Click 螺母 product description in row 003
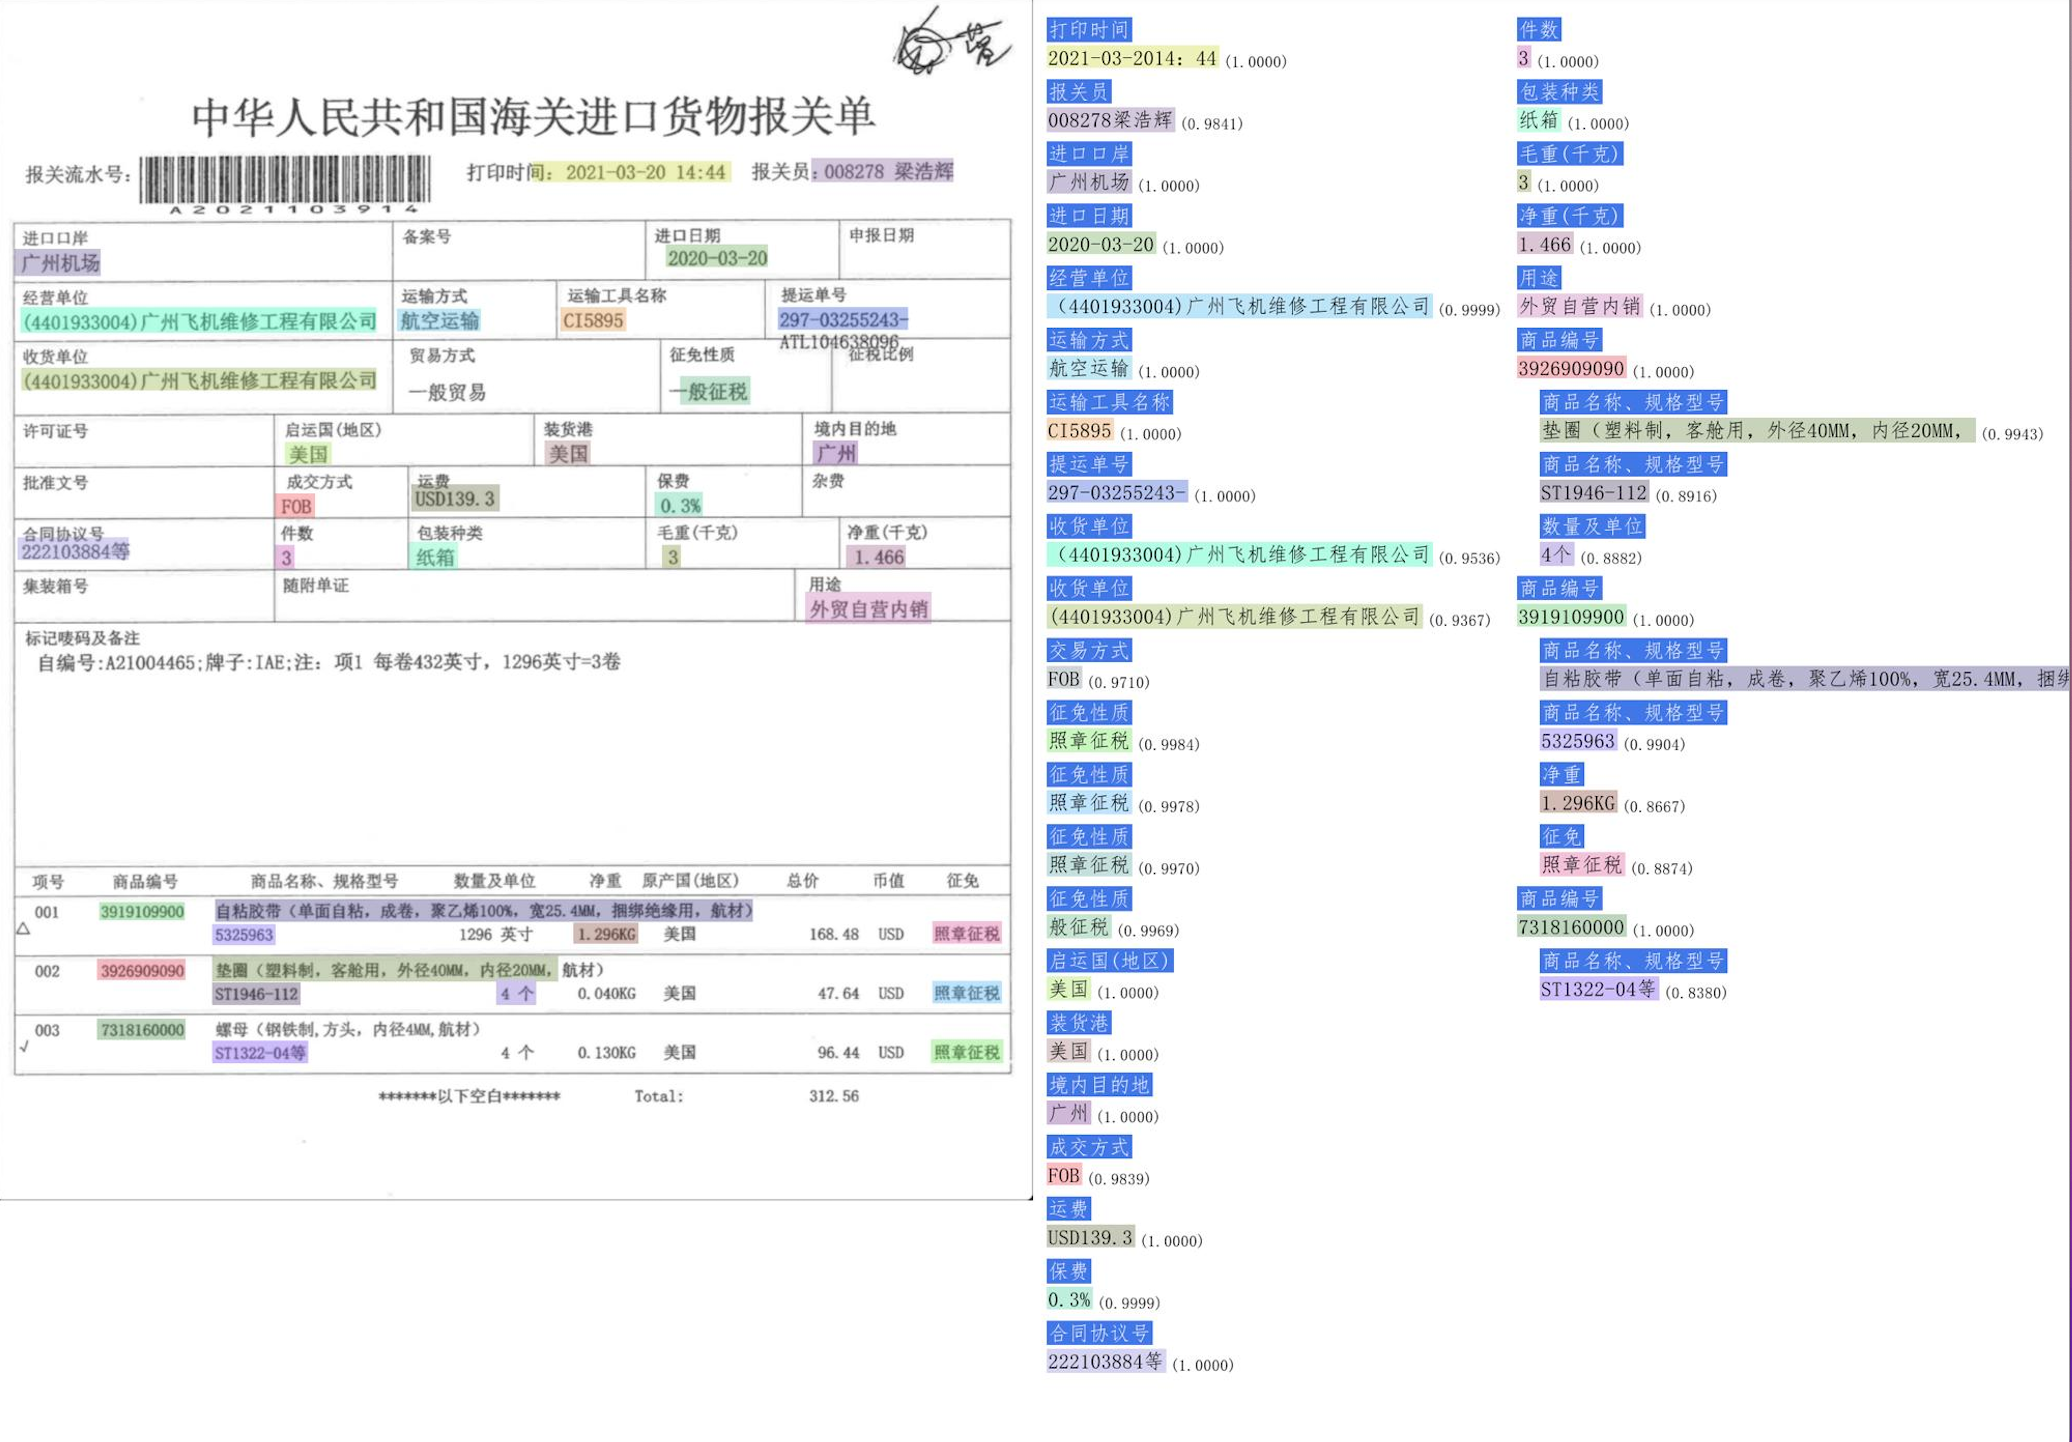The height and width of the screenshot is (1442, 2072). [x=349, y=1029]
